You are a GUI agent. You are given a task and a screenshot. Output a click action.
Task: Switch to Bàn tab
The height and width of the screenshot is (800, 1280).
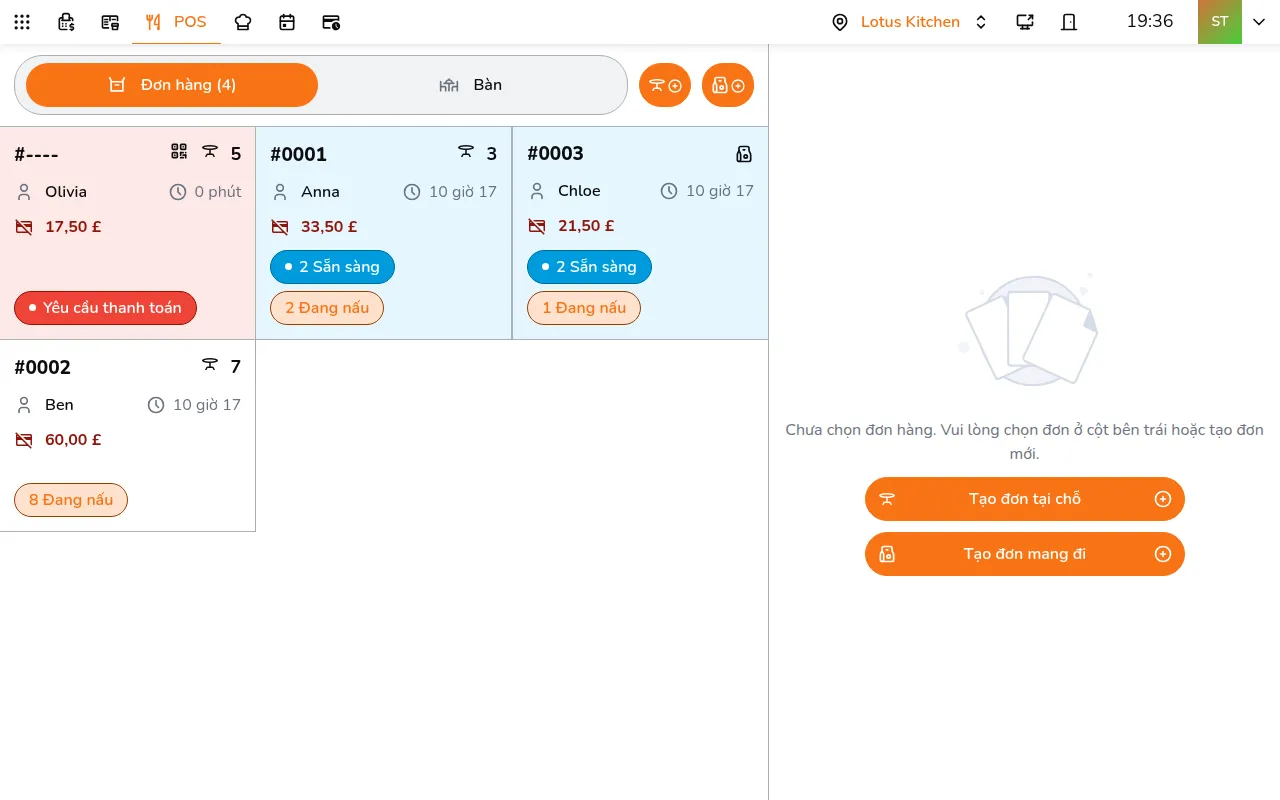[470, 85]
